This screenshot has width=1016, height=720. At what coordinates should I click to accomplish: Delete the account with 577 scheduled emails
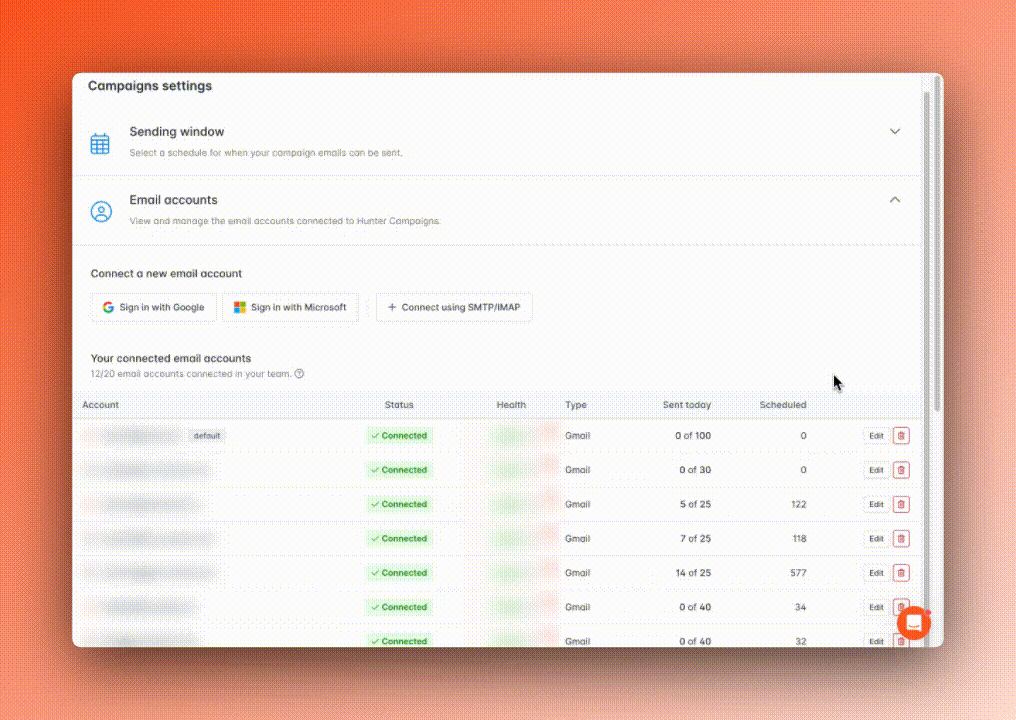pos(900,573)
